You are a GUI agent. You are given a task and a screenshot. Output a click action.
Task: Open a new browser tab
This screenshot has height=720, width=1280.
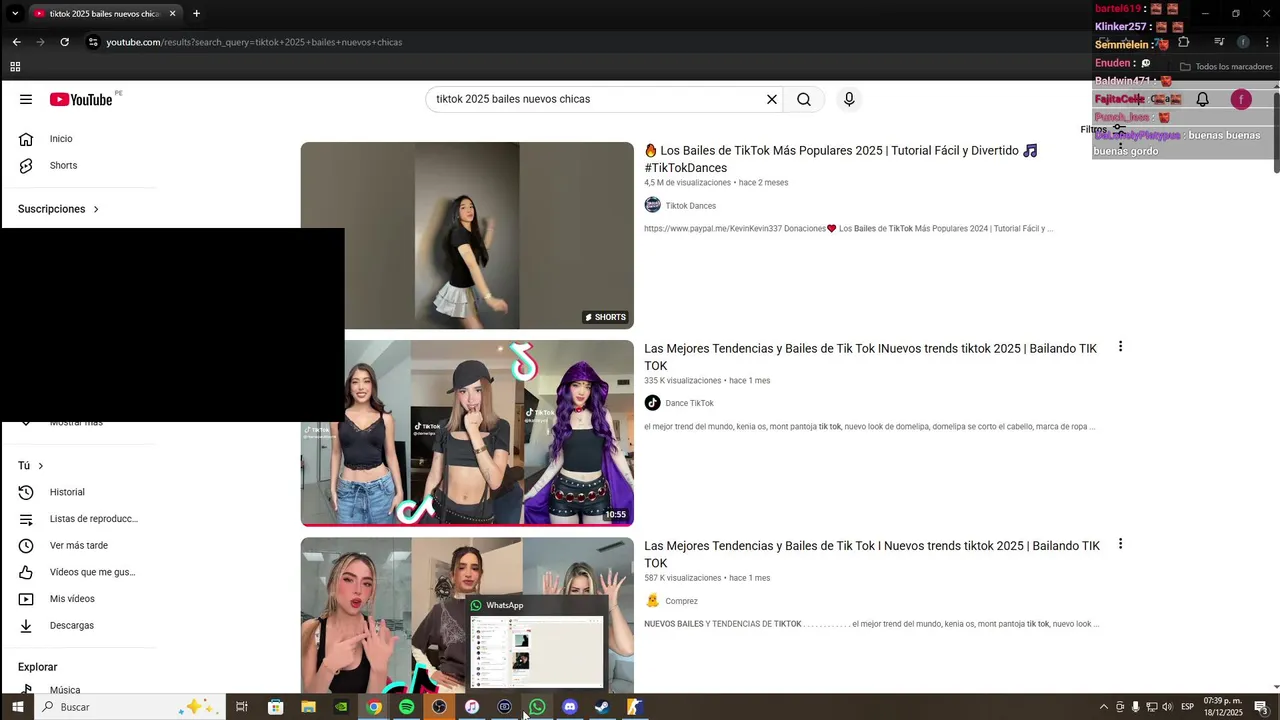[x=196, y=14]
